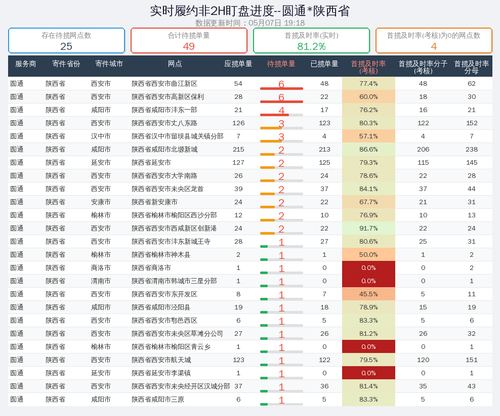500x416 pixels.
Task: Select 网点 name 陕西省西安市曲江新区
Action: 164,84
